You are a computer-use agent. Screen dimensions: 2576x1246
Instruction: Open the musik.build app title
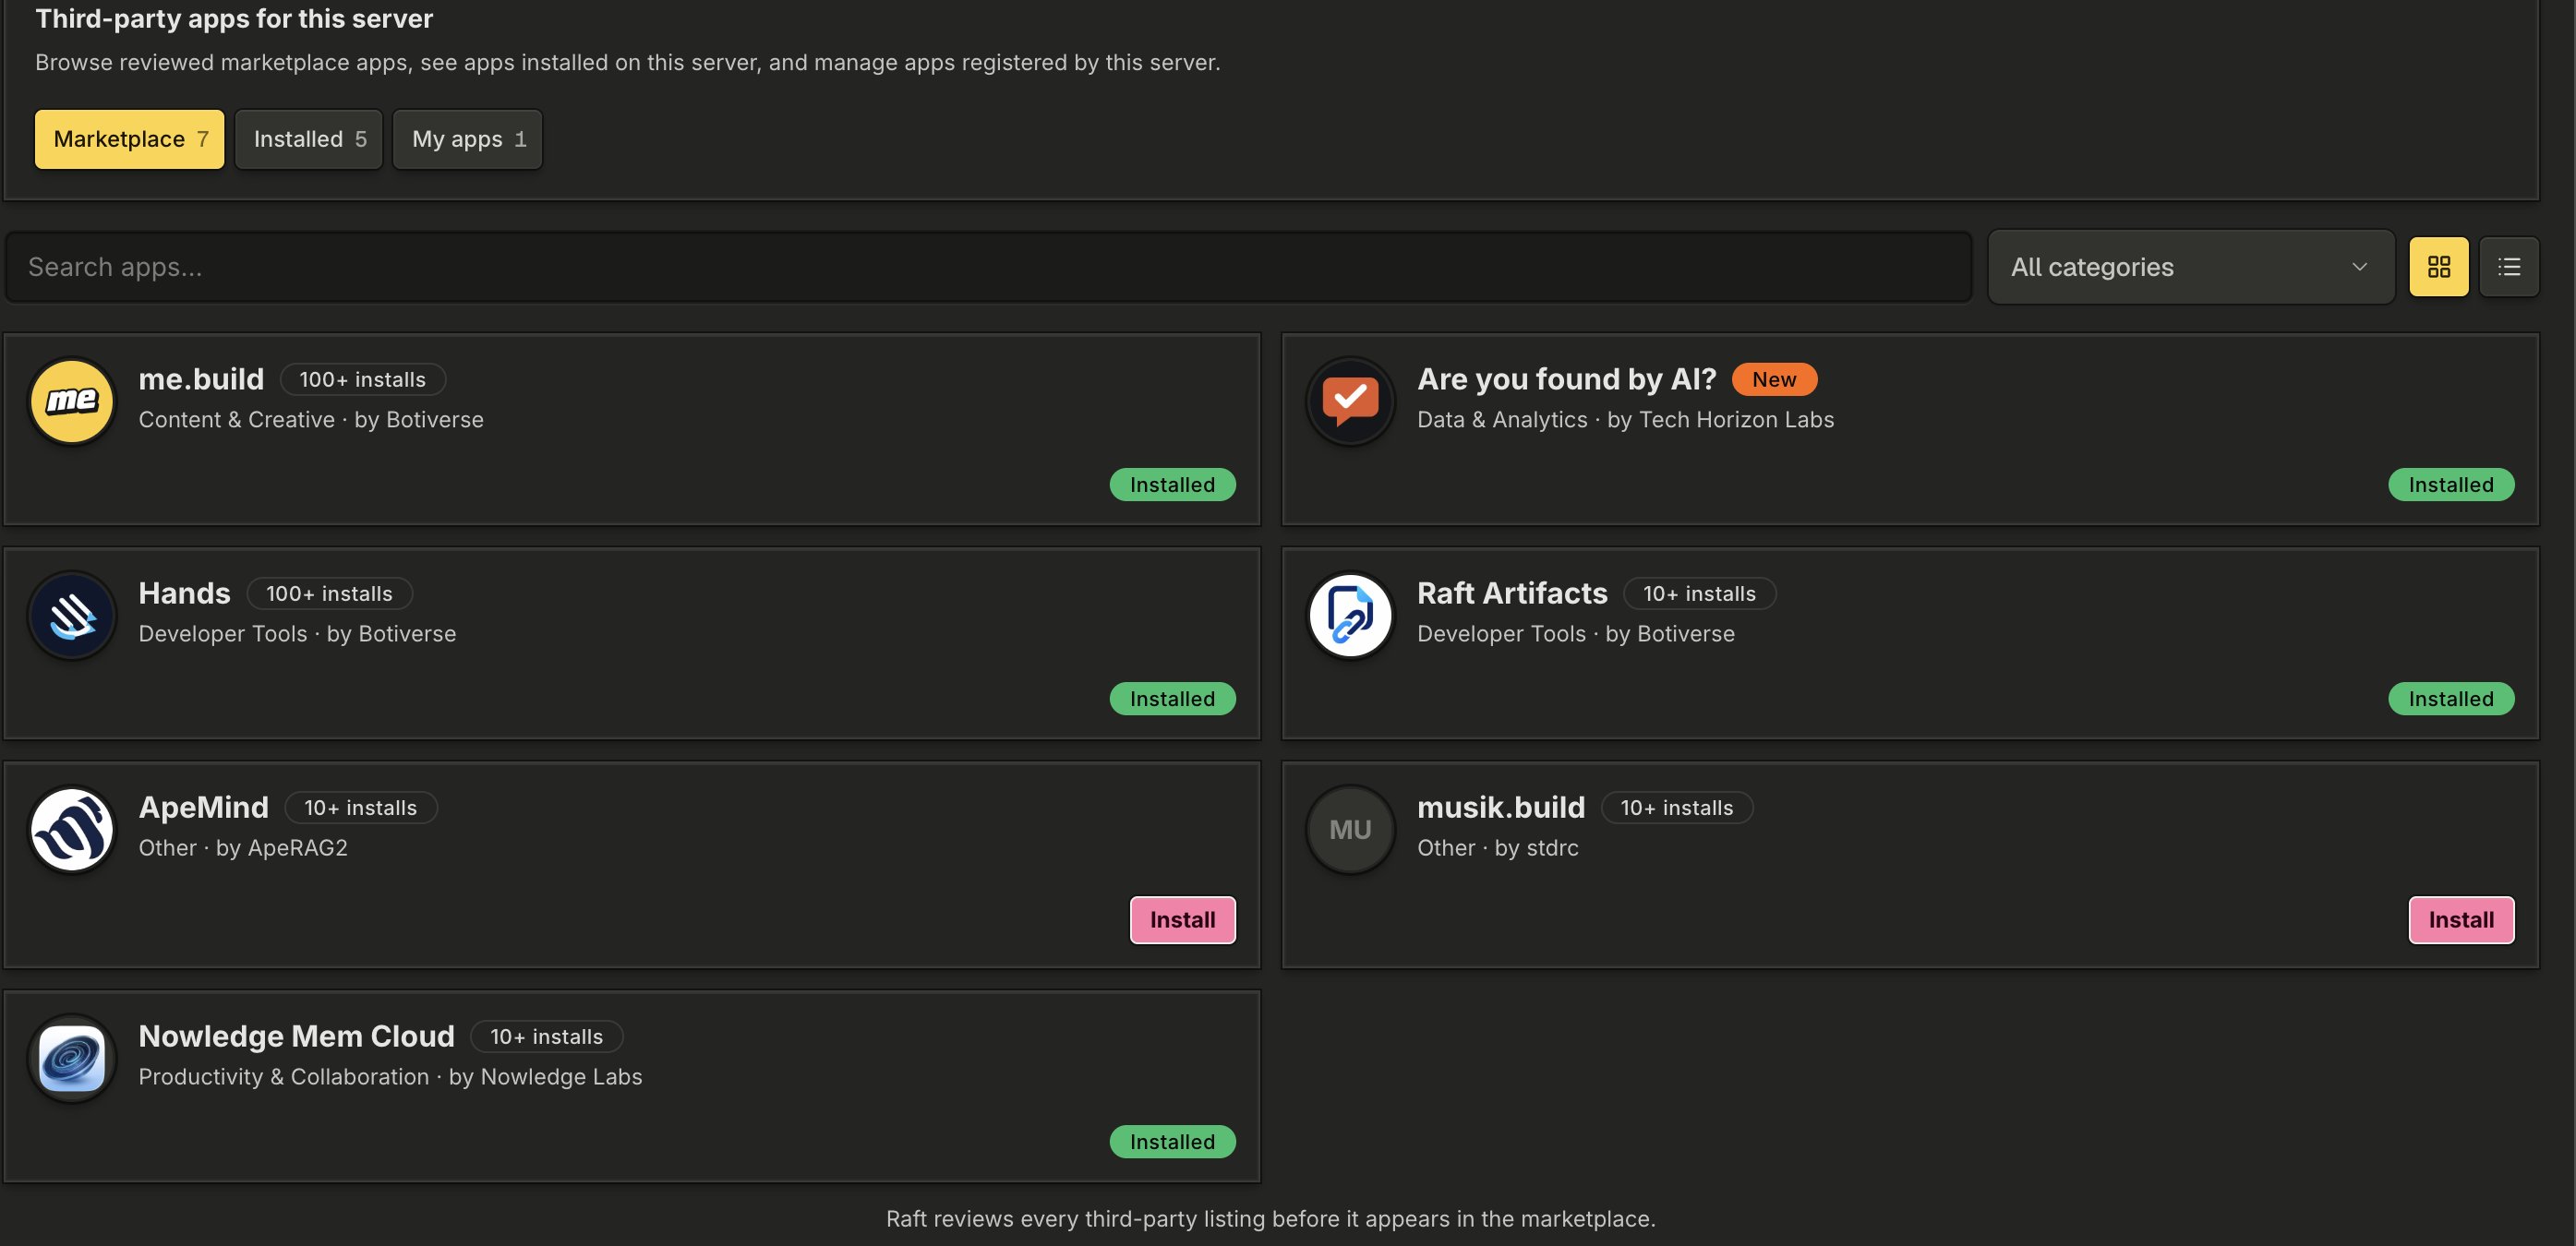point(1500,807)
